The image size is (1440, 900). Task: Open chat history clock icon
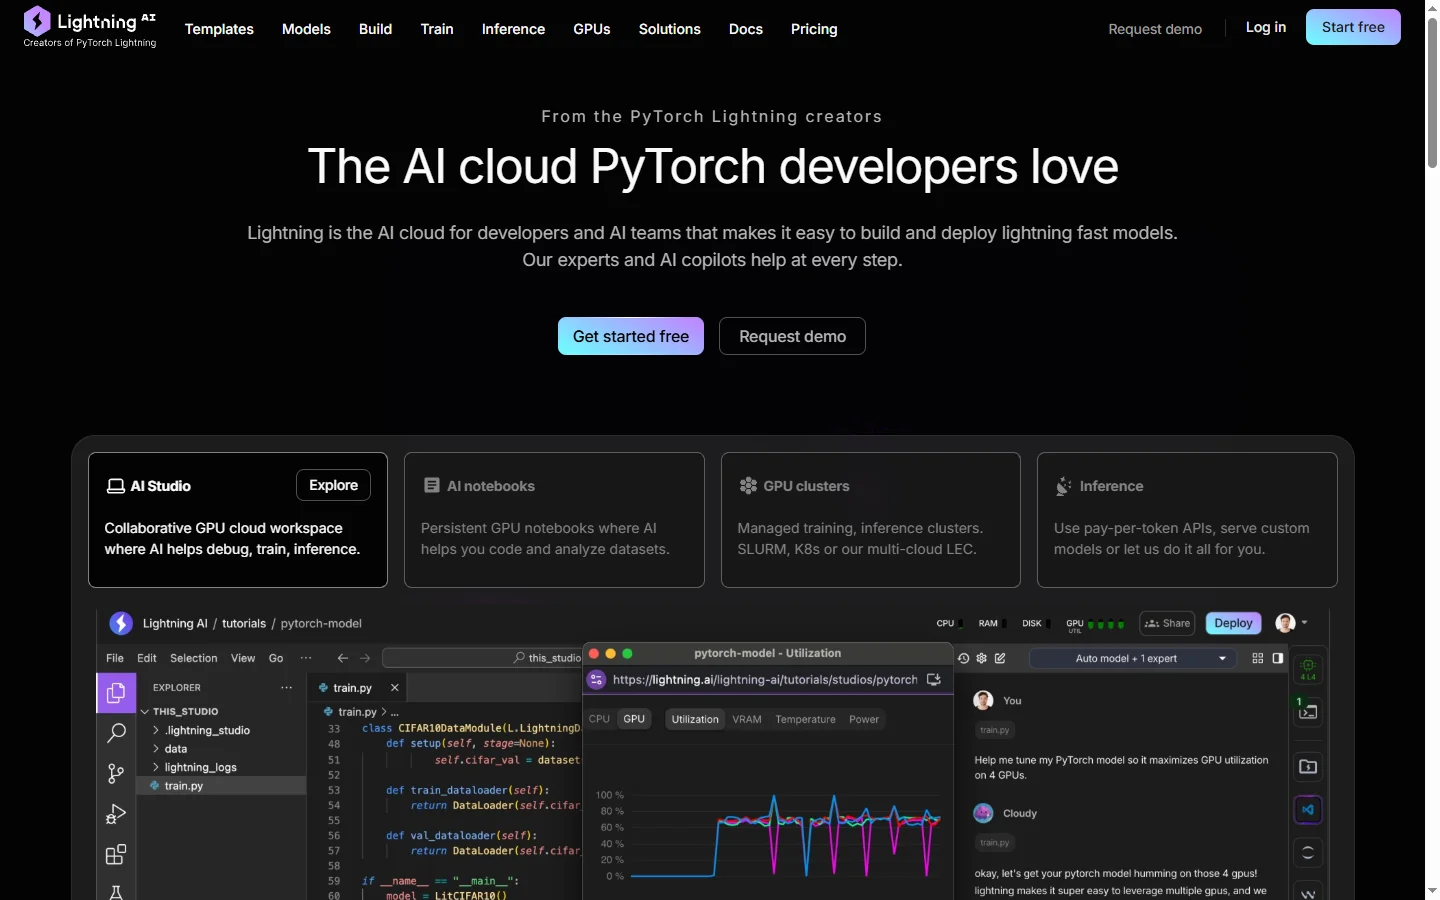pyautogui.click(x=963, y=658)
